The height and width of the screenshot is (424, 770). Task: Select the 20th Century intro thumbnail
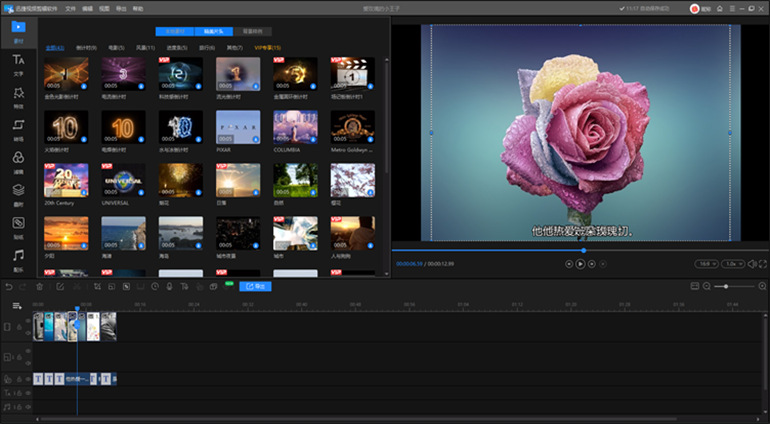click(x=66, y=180)
